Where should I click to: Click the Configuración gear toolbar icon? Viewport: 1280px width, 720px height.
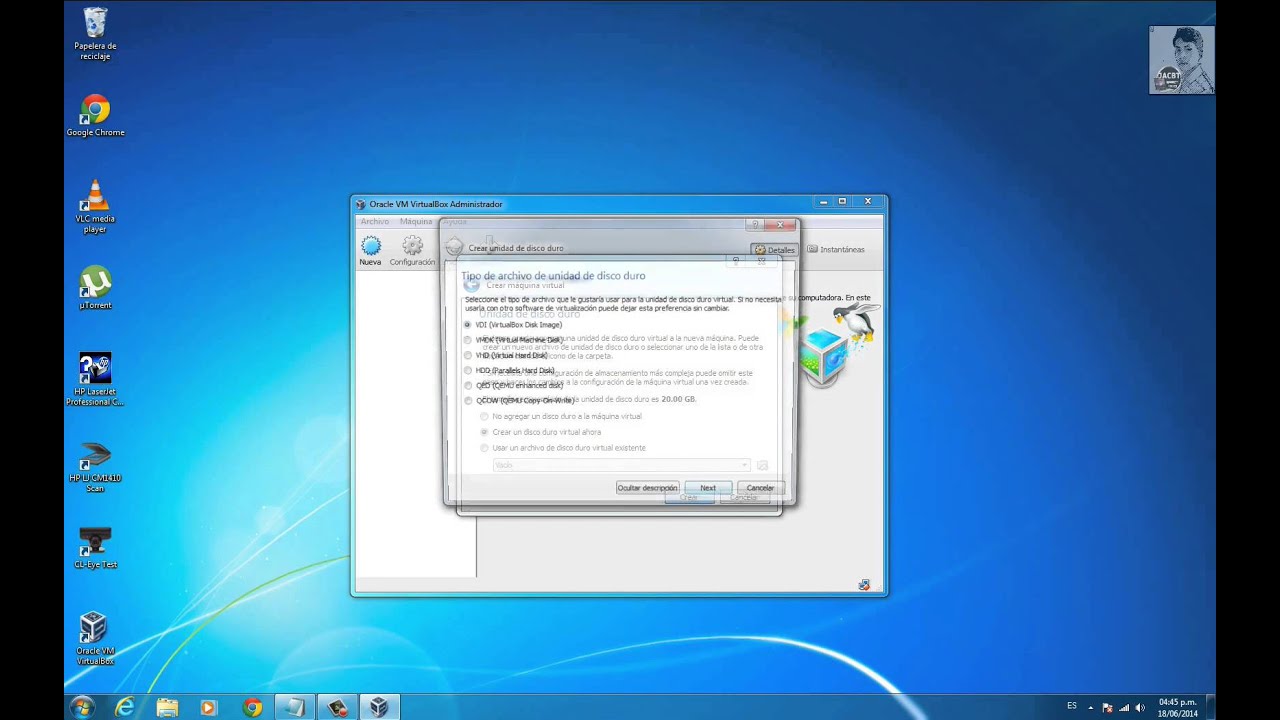pyautogui.click(x=413, y=251)
